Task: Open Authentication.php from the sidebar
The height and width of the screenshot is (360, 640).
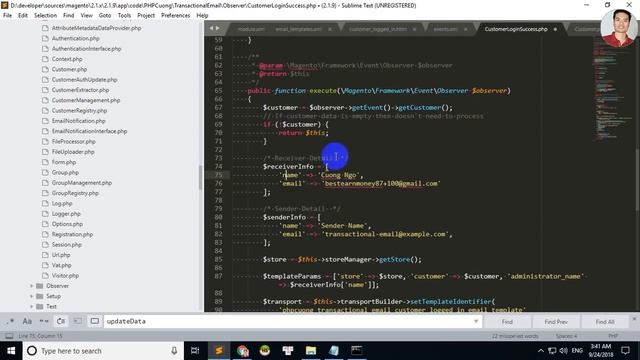Action: pos(76,38)
